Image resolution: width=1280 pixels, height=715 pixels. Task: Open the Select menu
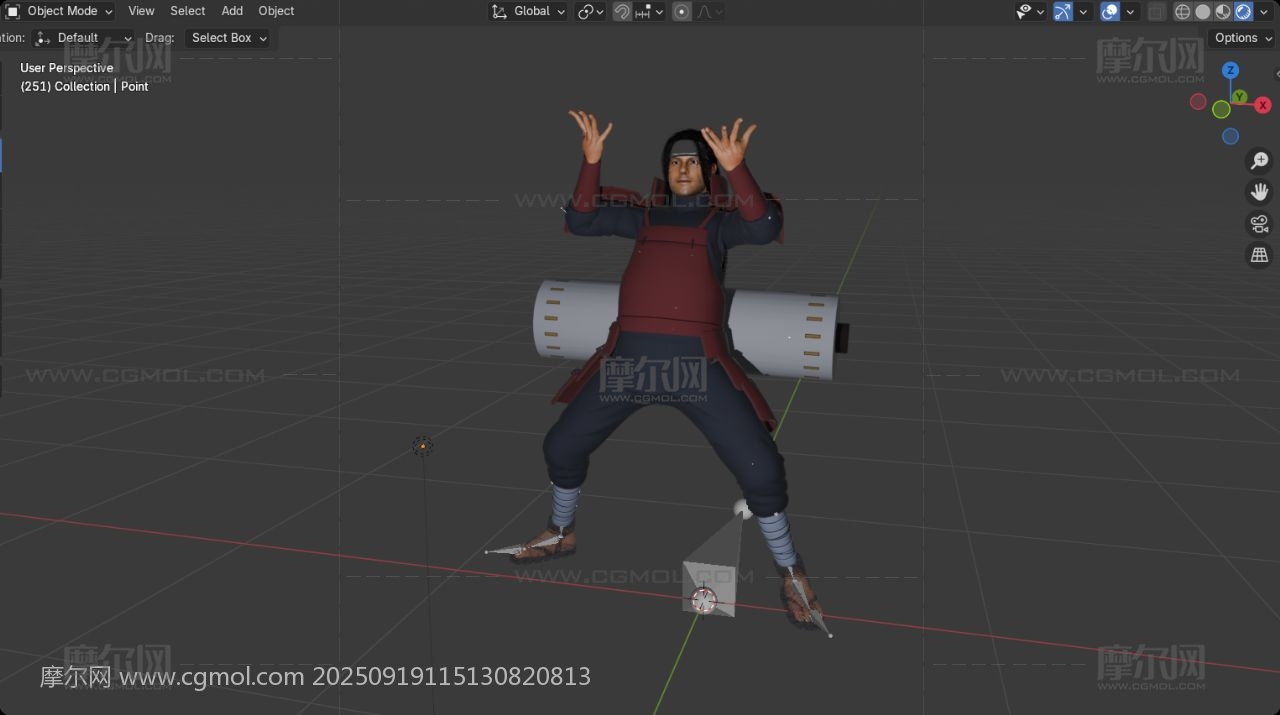click(187, 11)
